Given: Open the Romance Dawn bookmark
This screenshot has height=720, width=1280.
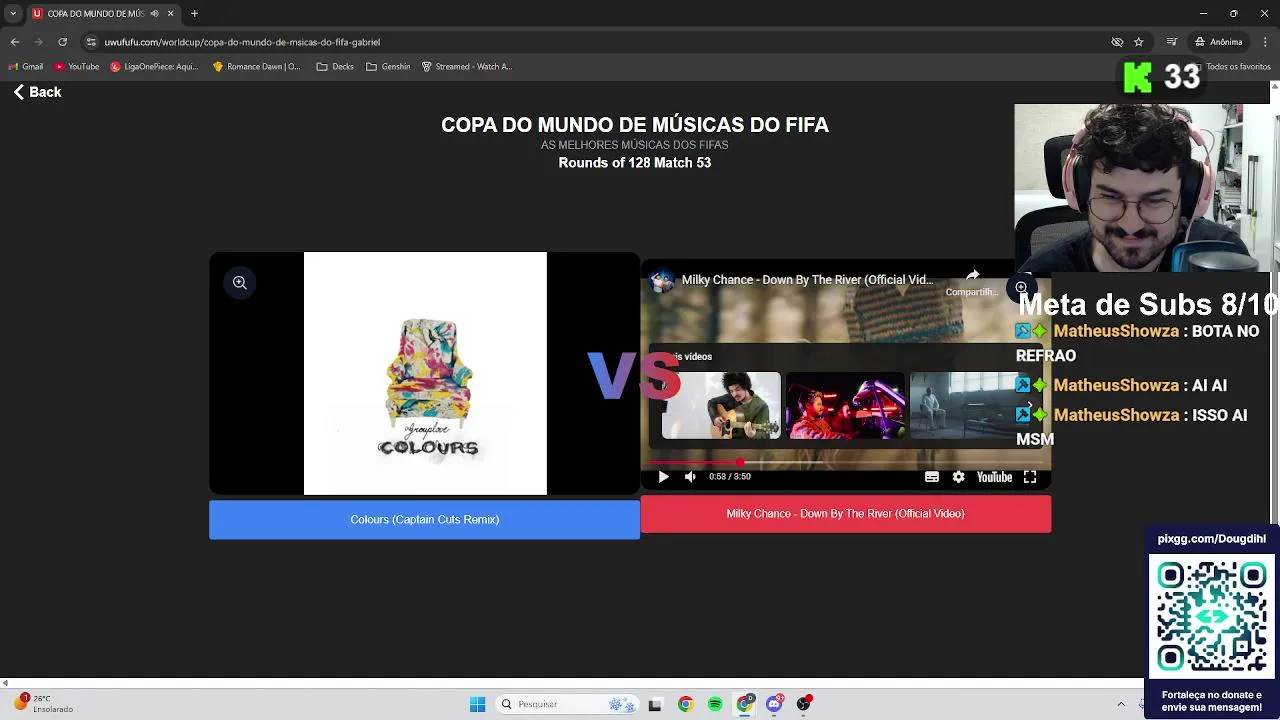Looking at the screenshot, I should 256,67.
